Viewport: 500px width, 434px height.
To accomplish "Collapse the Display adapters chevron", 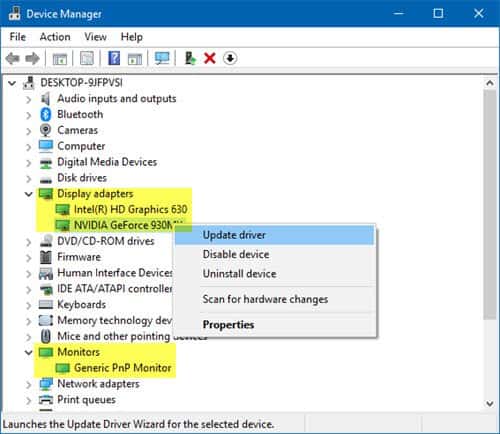I will pos(29,194).
